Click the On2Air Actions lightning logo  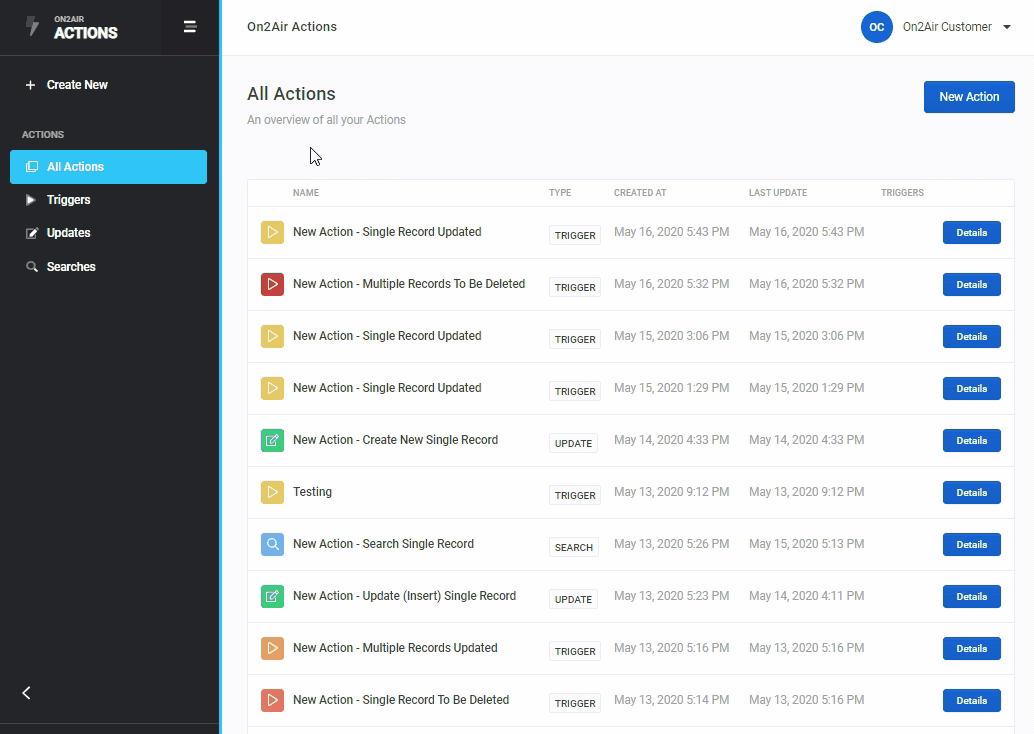pyautogui.click(x=33, y=27)
